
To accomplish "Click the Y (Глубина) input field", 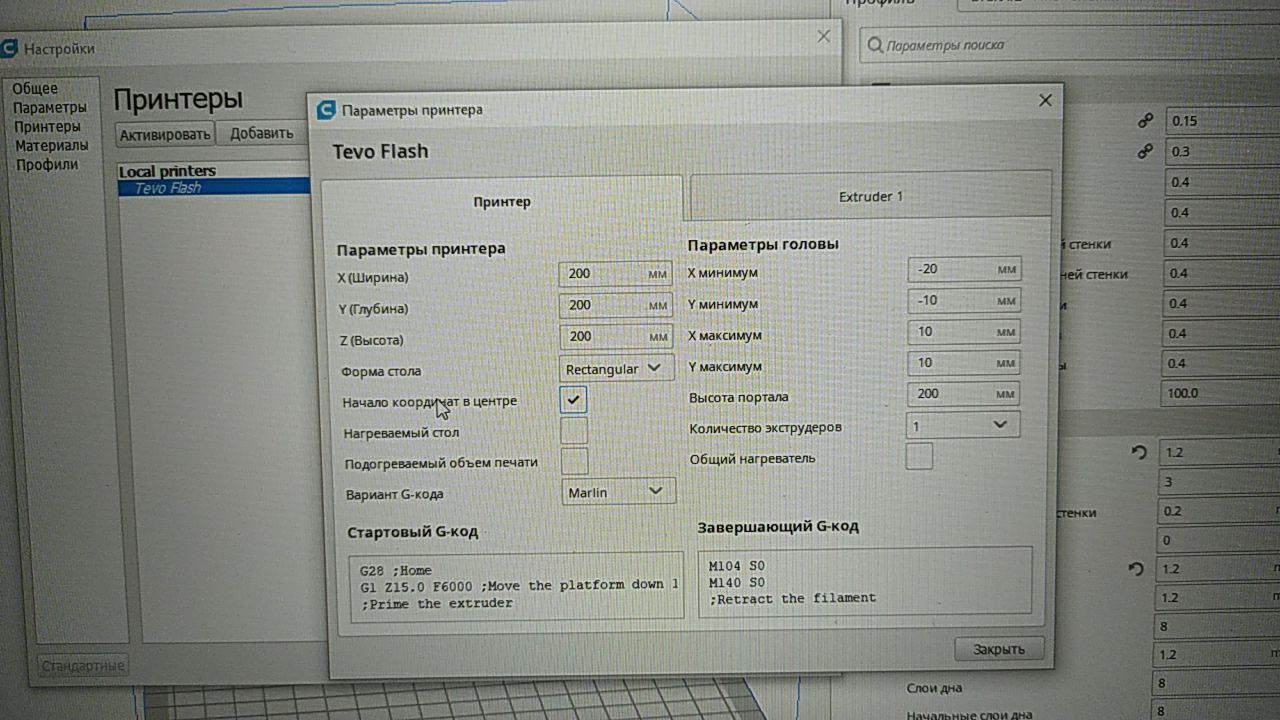I will 615,305.
